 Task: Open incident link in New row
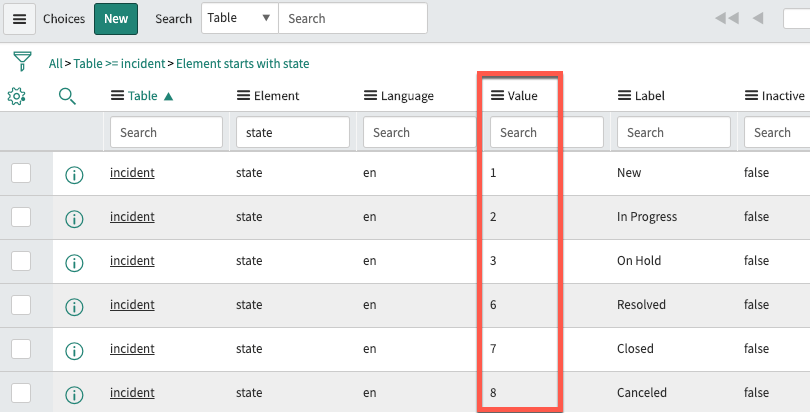pyautogui.click(x=132, y=173)
